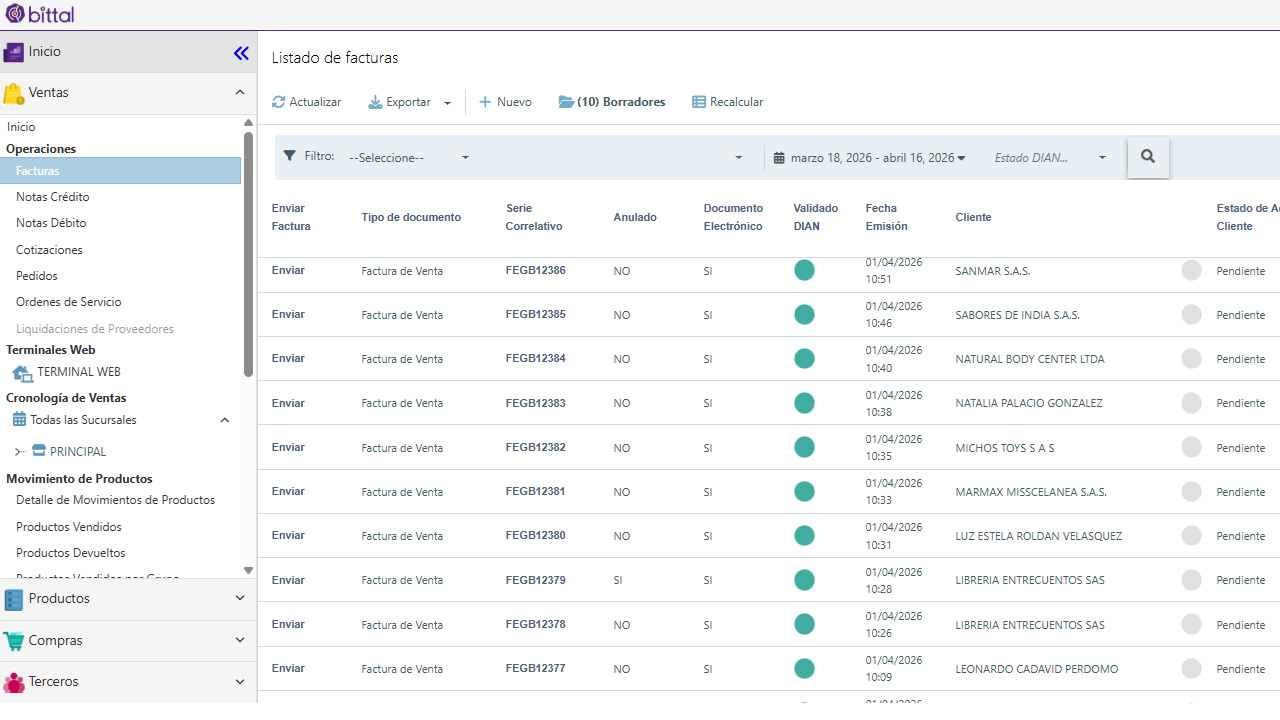
Task: Click sidebar scrollbar down arrow
Action: [248, 570]
